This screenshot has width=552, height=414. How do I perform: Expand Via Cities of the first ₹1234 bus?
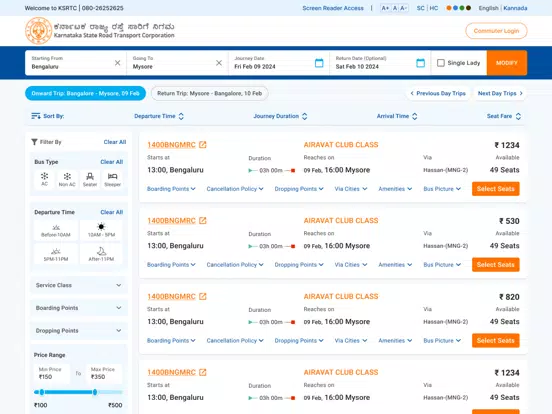pos(351,189)
